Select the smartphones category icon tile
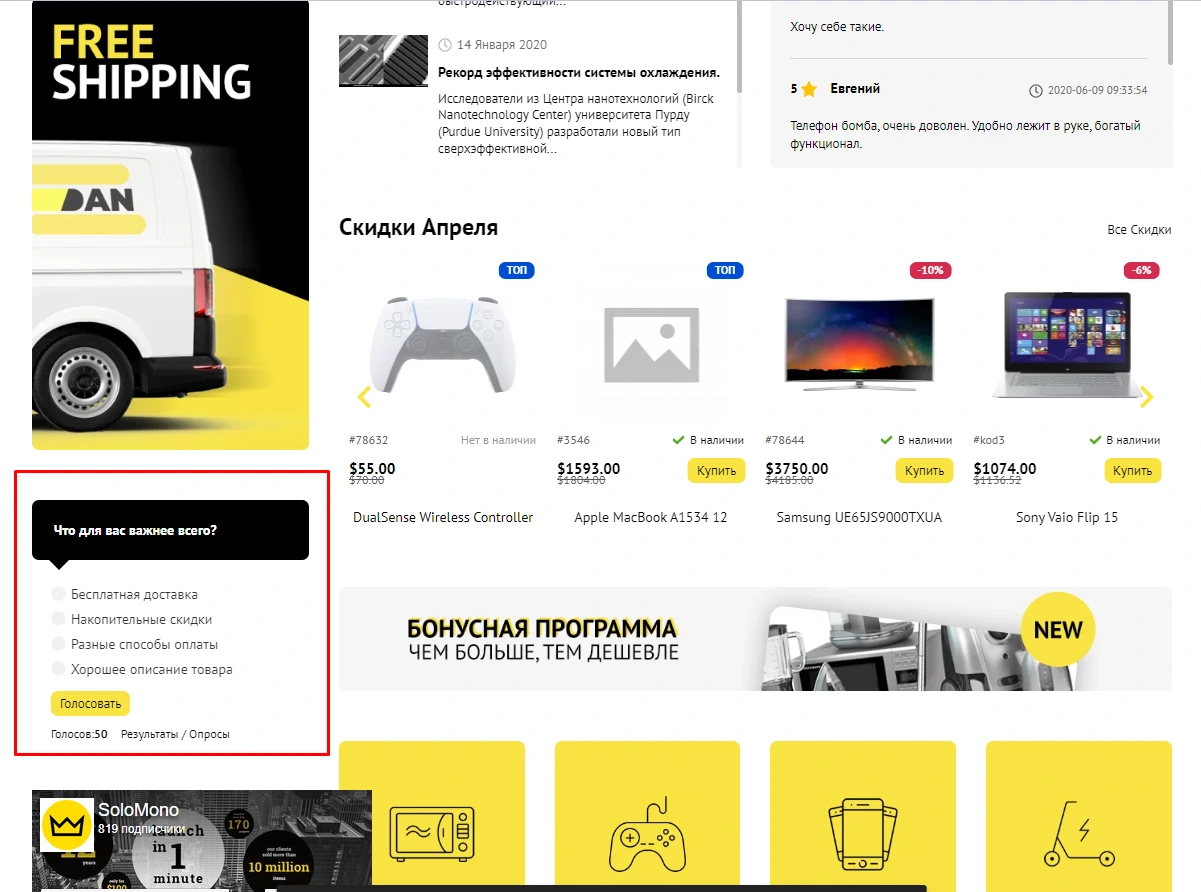Image resolution: width=1201 pixels, height=892 pixels. pyautogui.click(x=863, y=816)
